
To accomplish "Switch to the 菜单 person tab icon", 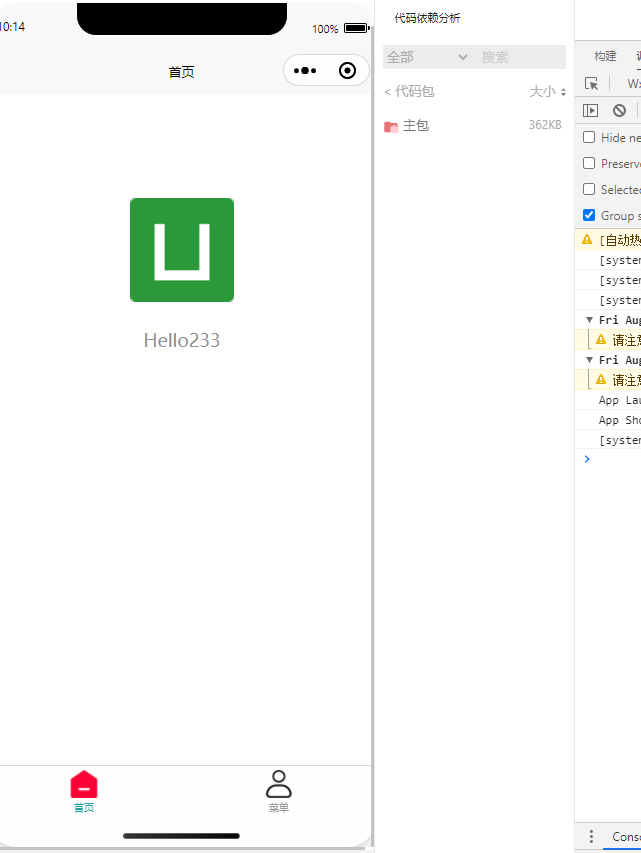I will (279, 784).
